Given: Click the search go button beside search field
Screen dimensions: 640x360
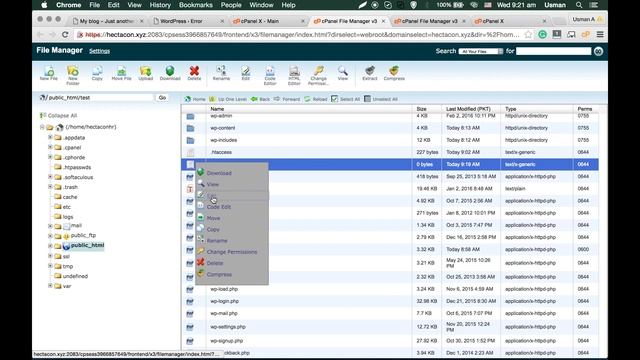Looking at the screenshot, I should (x=598, y=51).
